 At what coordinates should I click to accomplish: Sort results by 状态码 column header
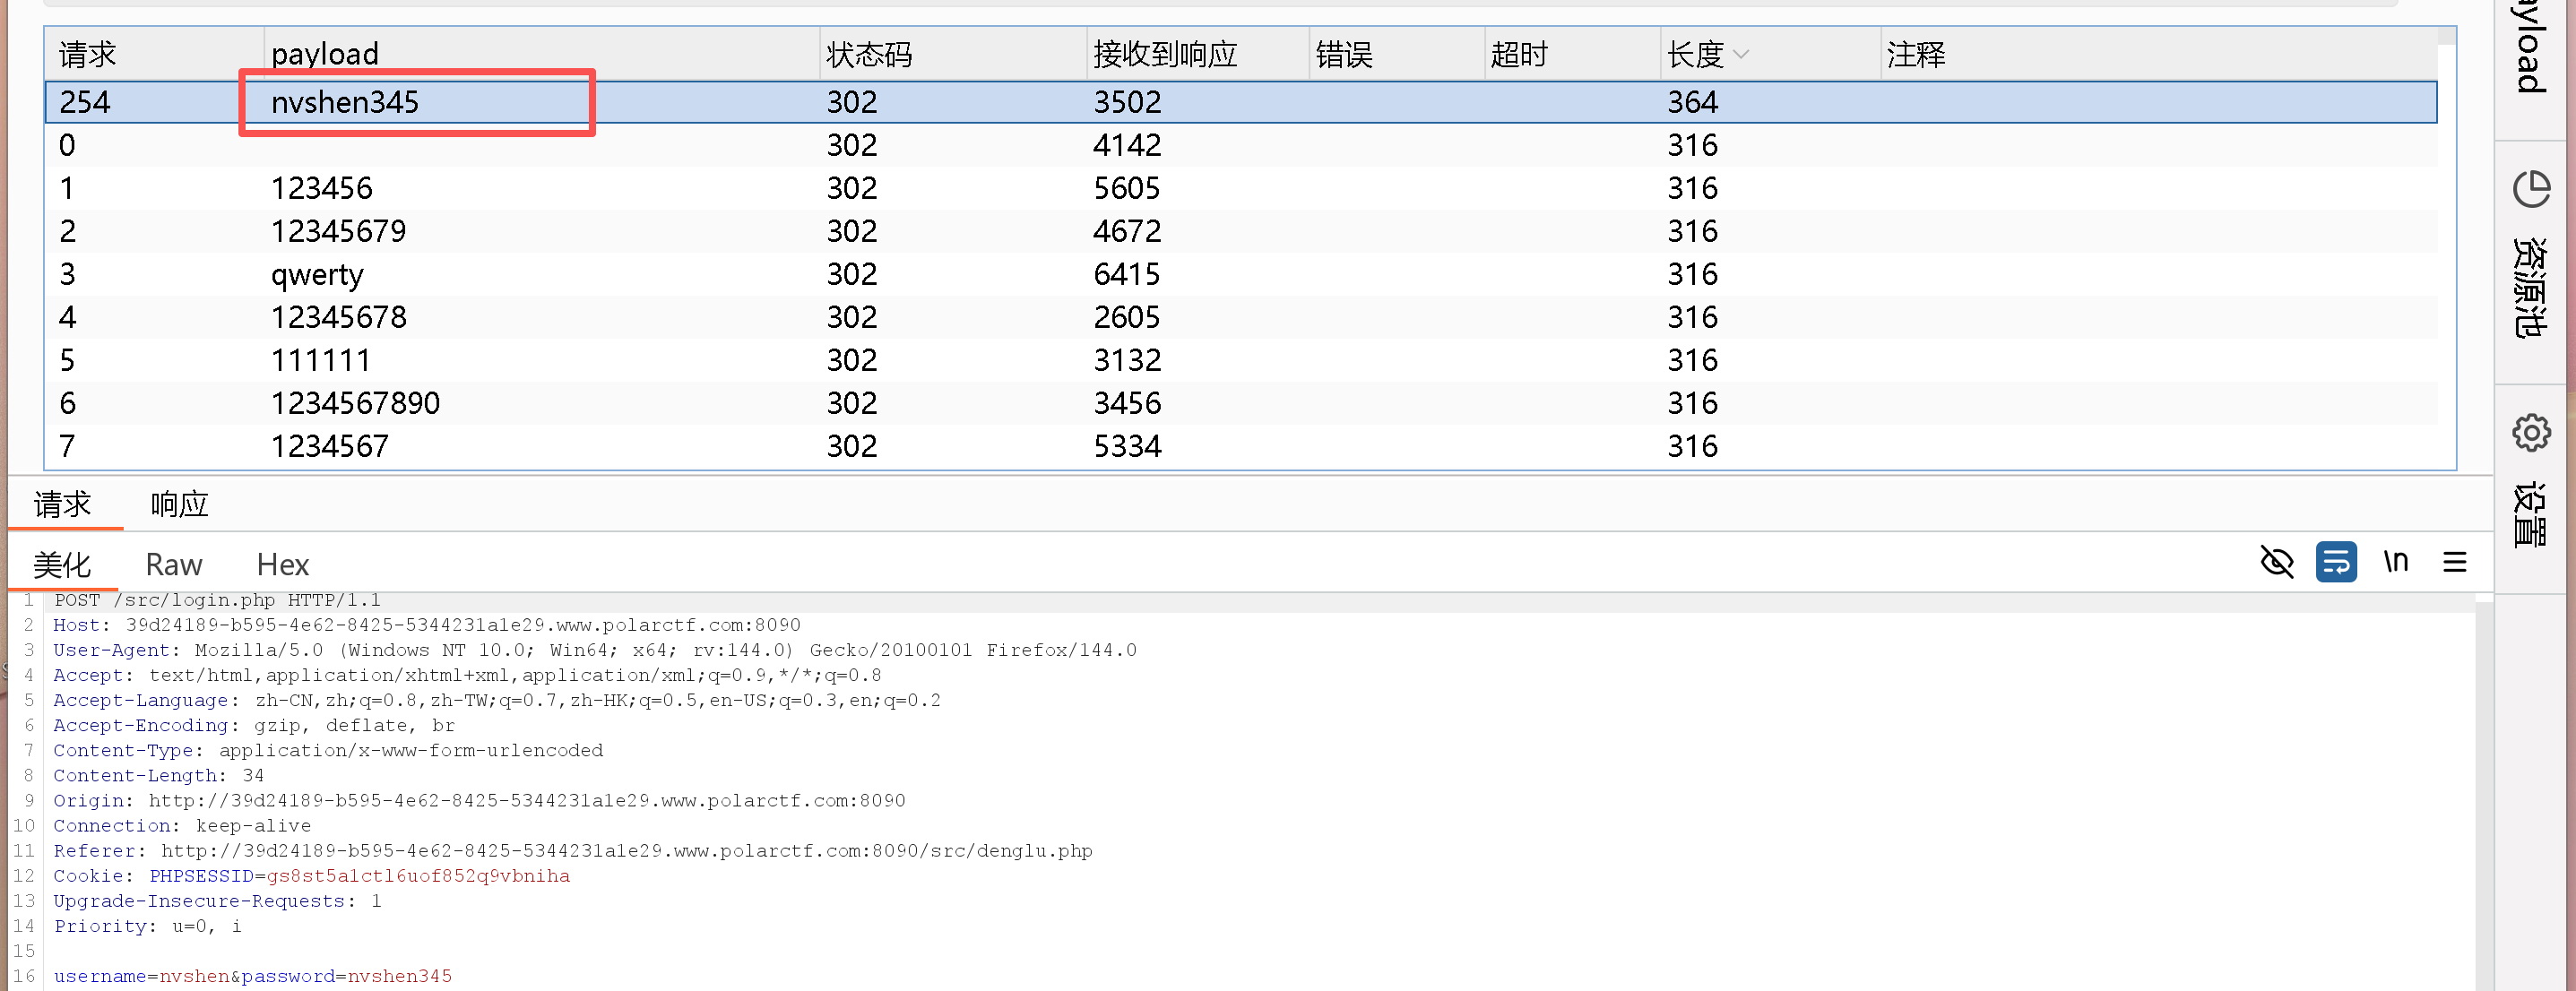tap(868, 54)
